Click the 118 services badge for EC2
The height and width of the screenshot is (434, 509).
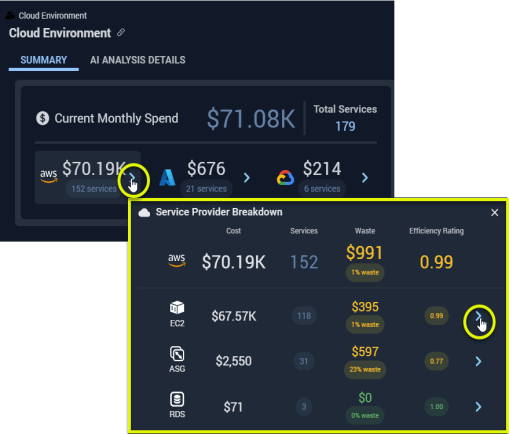click(x=304, y=316)
